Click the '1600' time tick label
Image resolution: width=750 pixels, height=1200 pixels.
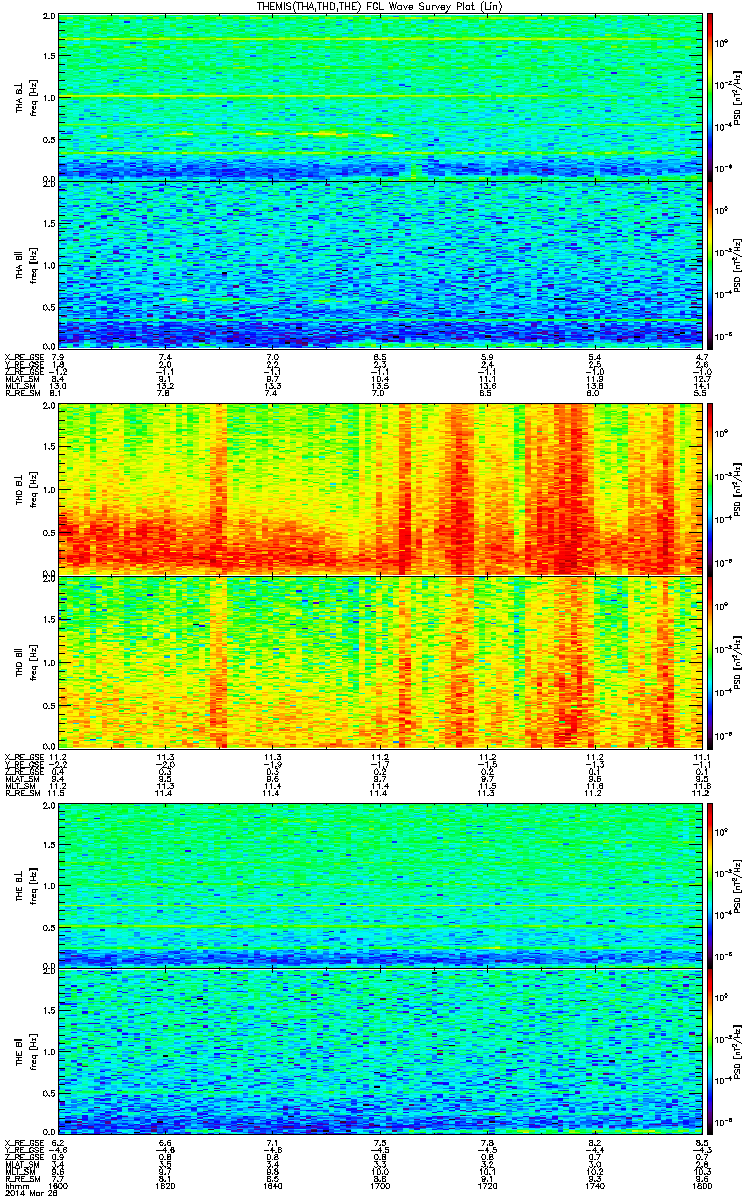click(x=58, y=1186)
